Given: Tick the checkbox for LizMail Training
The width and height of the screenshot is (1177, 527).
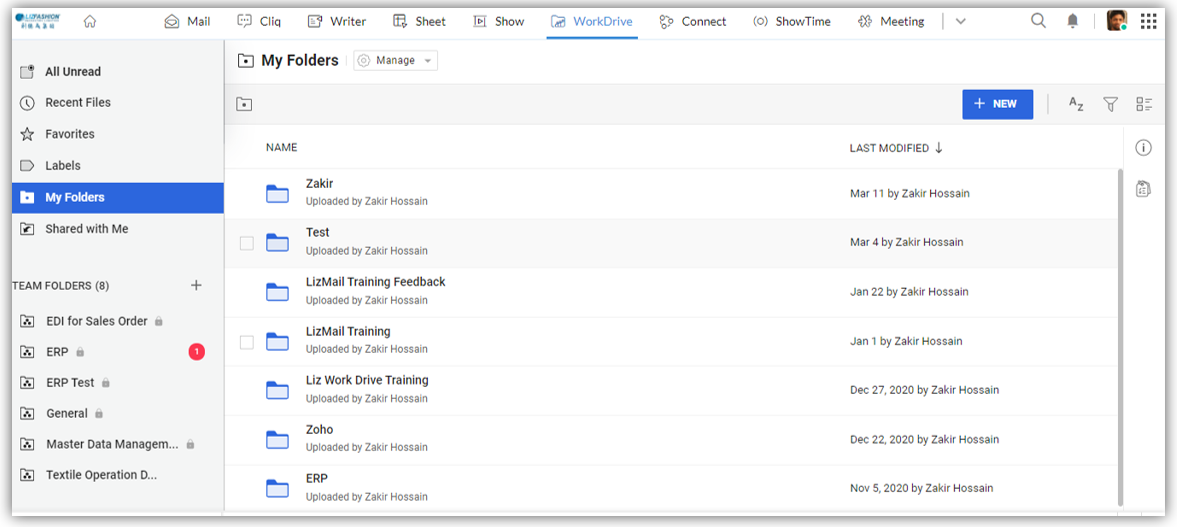Looking at the screenshot, I should (246, 342).
